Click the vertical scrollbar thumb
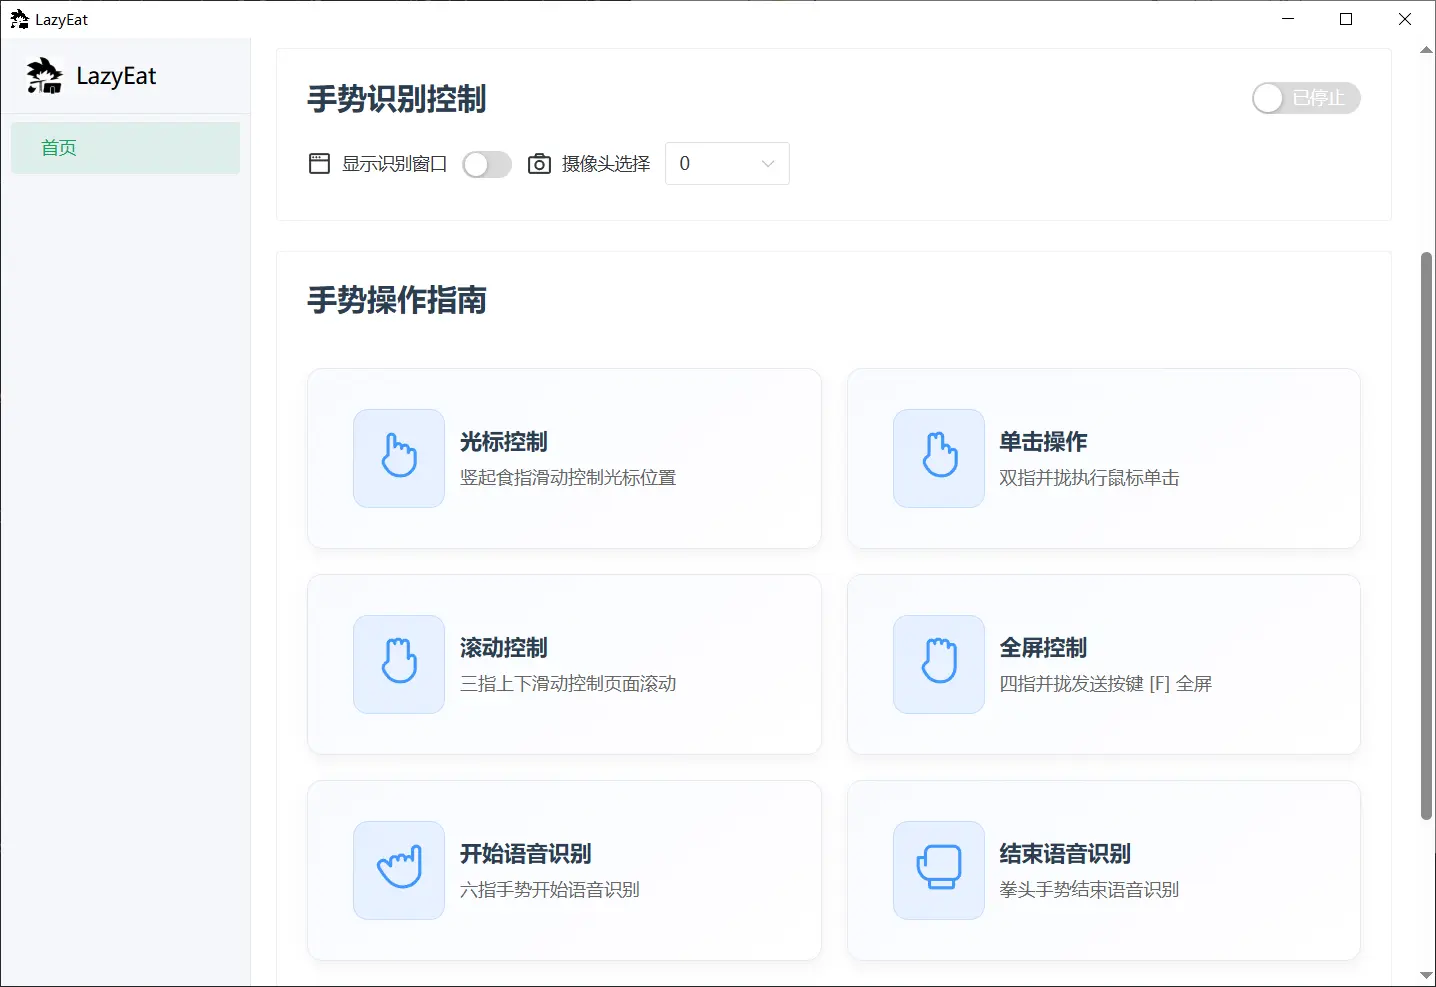Image resolution: width=1436 pixels, height=987 pixels. click(1427, 536)
